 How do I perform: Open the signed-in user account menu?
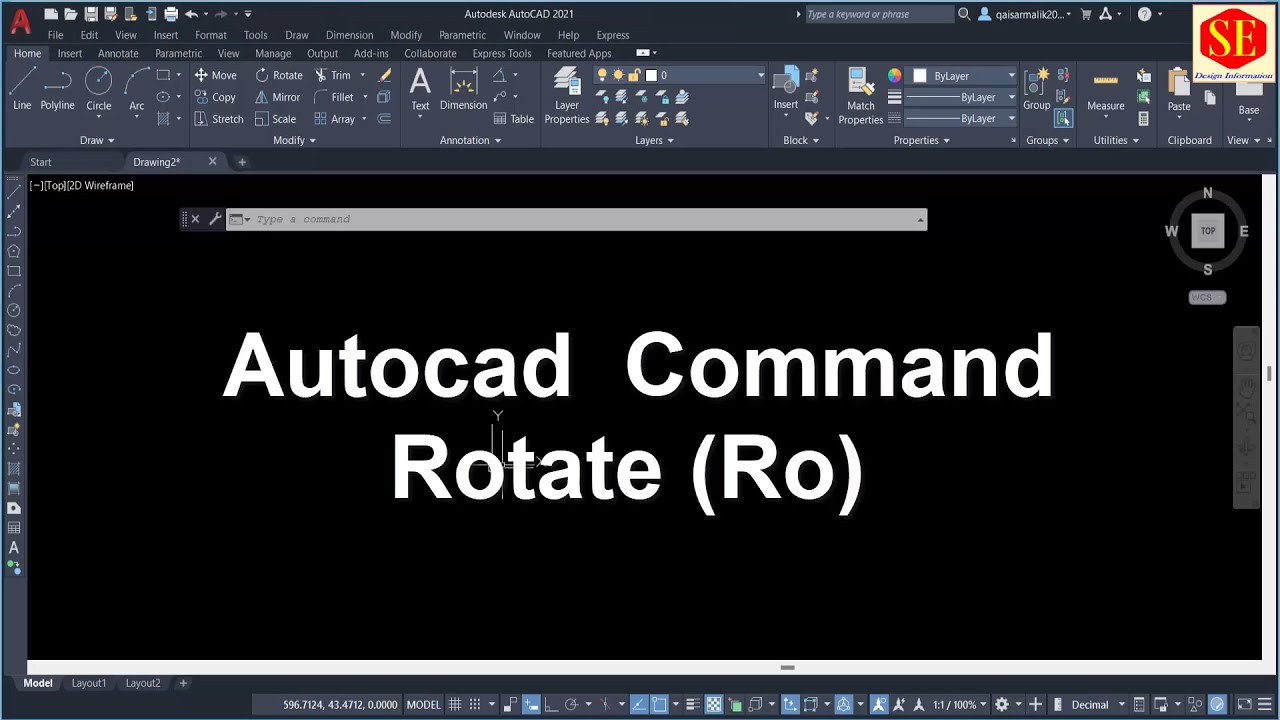coord(1027,14)
